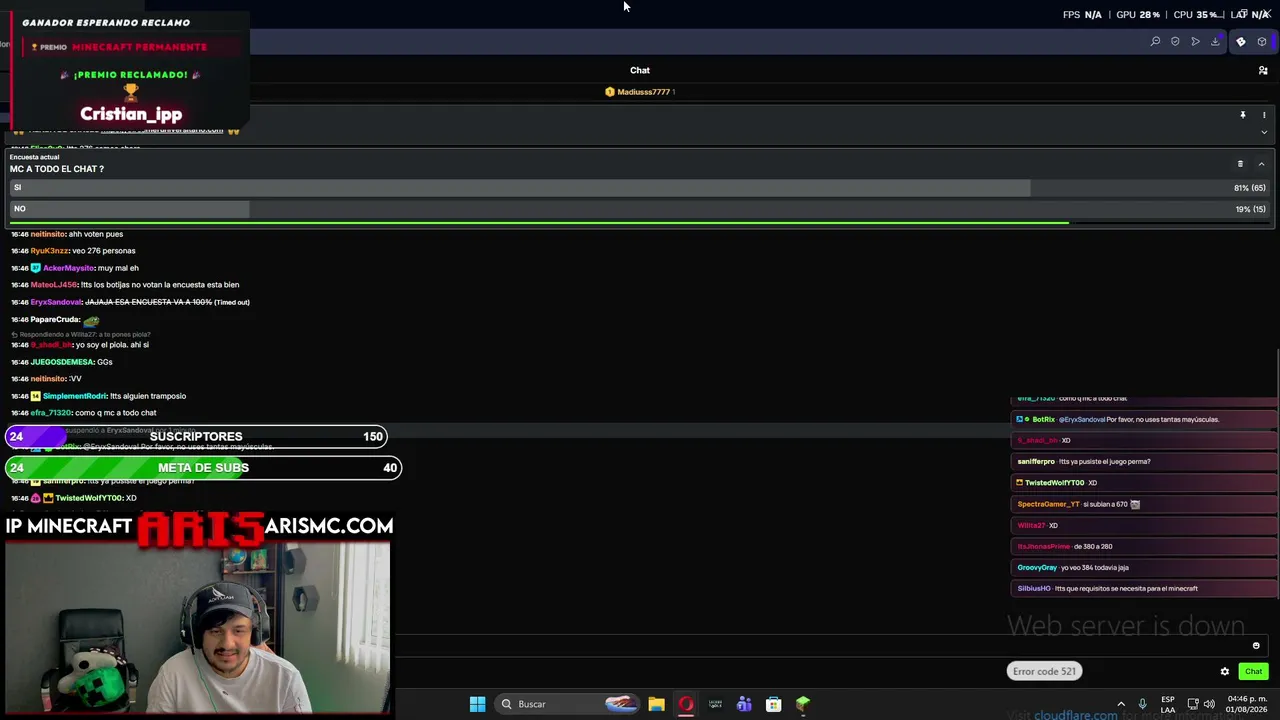Open Opera browser from taskbar
Viewport: 1280px width, 720px height.
point(686,704)
